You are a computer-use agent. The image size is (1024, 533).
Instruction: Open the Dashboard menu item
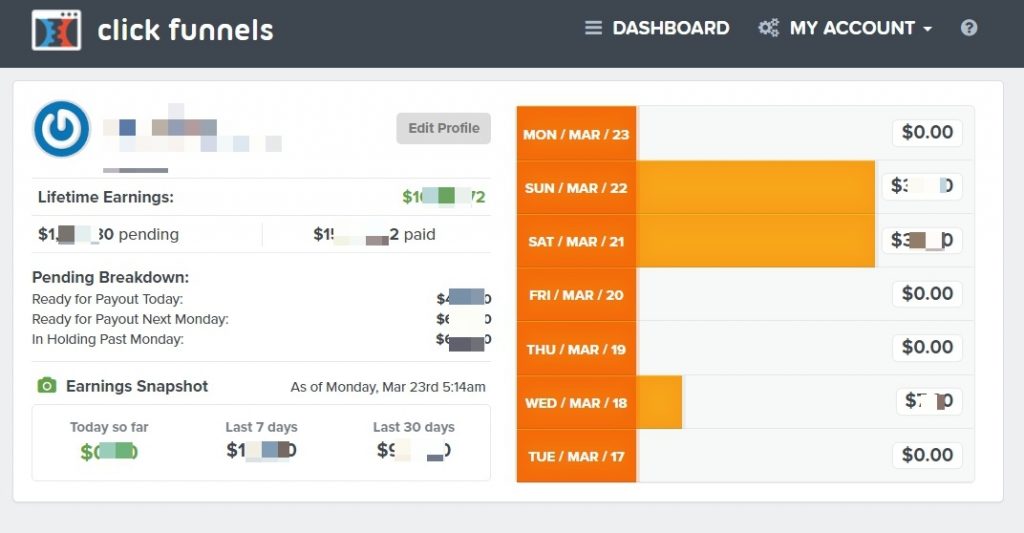(x=670, y=28)
